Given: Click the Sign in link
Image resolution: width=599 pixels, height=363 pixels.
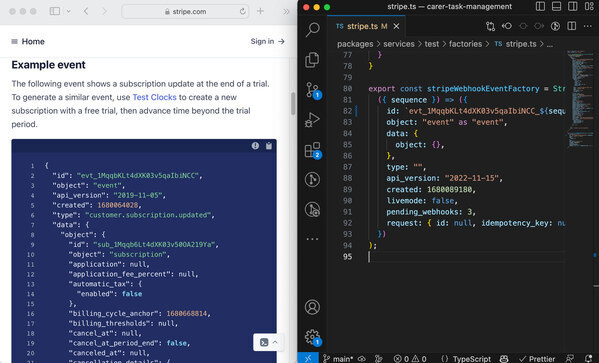Looking at the screenshot, I should click(x=267, y=41).
